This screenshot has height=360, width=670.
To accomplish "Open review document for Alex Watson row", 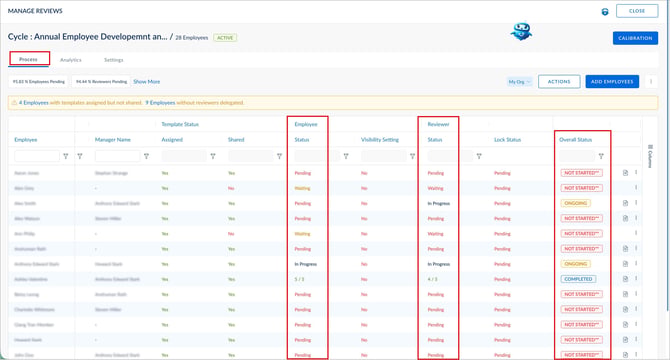I will pos(625,218).
